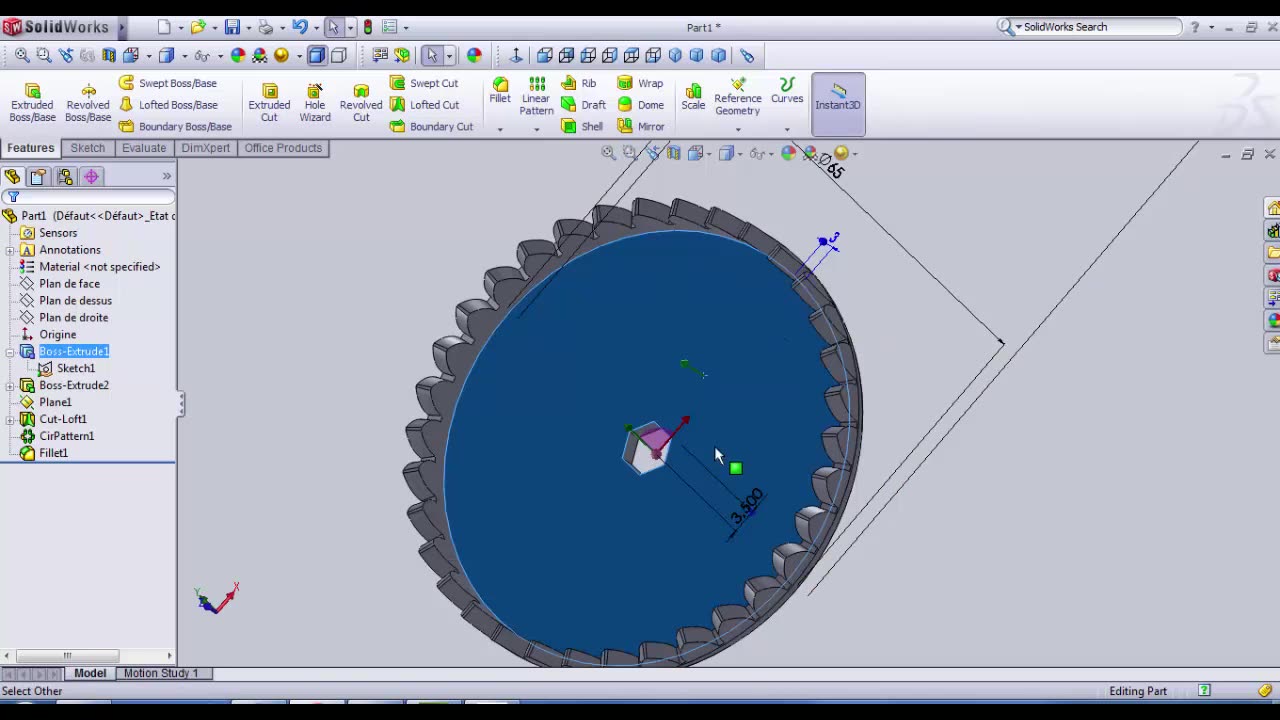
Task: Select the Draft feature
Action: [x=584, y=105]
